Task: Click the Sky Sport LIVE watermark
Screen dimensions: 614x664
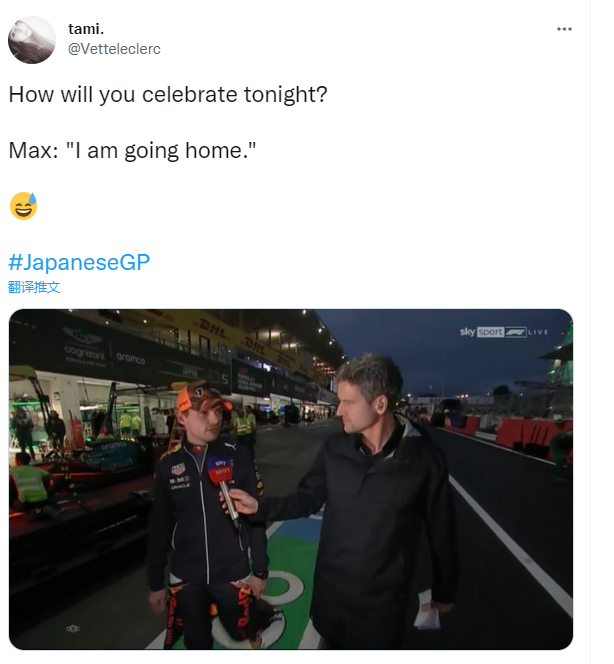Action: coord(504,332)
